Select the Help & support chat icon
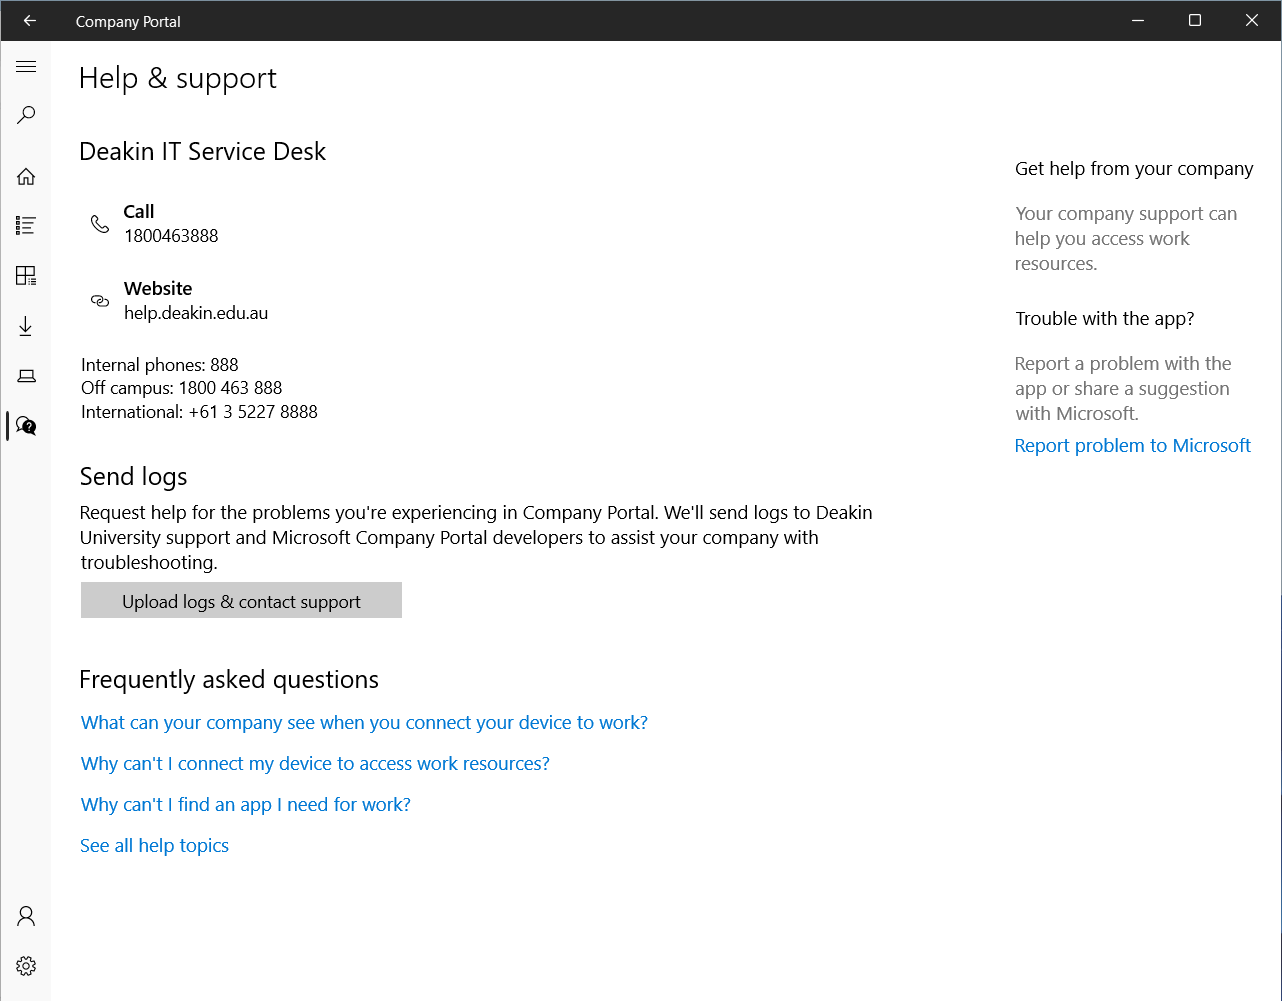 [x=26, y=426]
